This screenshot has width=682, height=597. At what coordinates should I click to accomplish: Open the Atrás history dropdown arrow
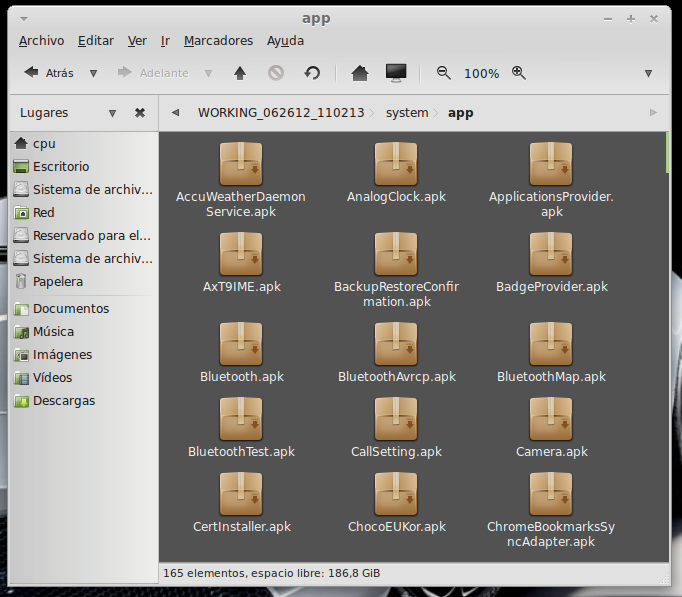[93, 73]
